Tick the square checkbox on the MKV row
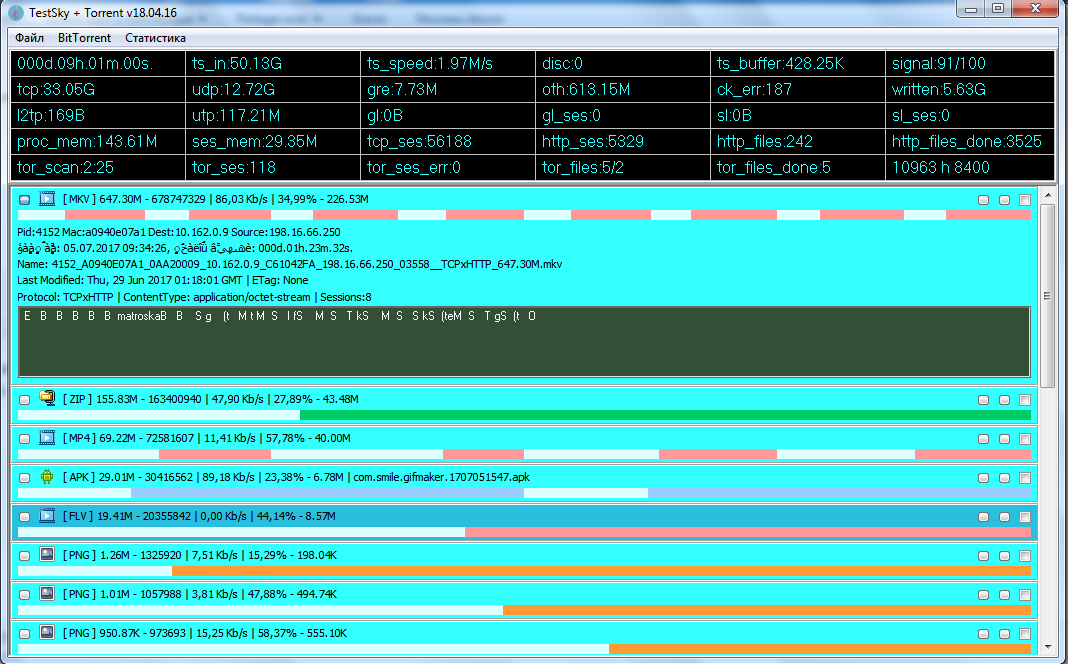 (1025, 200)
